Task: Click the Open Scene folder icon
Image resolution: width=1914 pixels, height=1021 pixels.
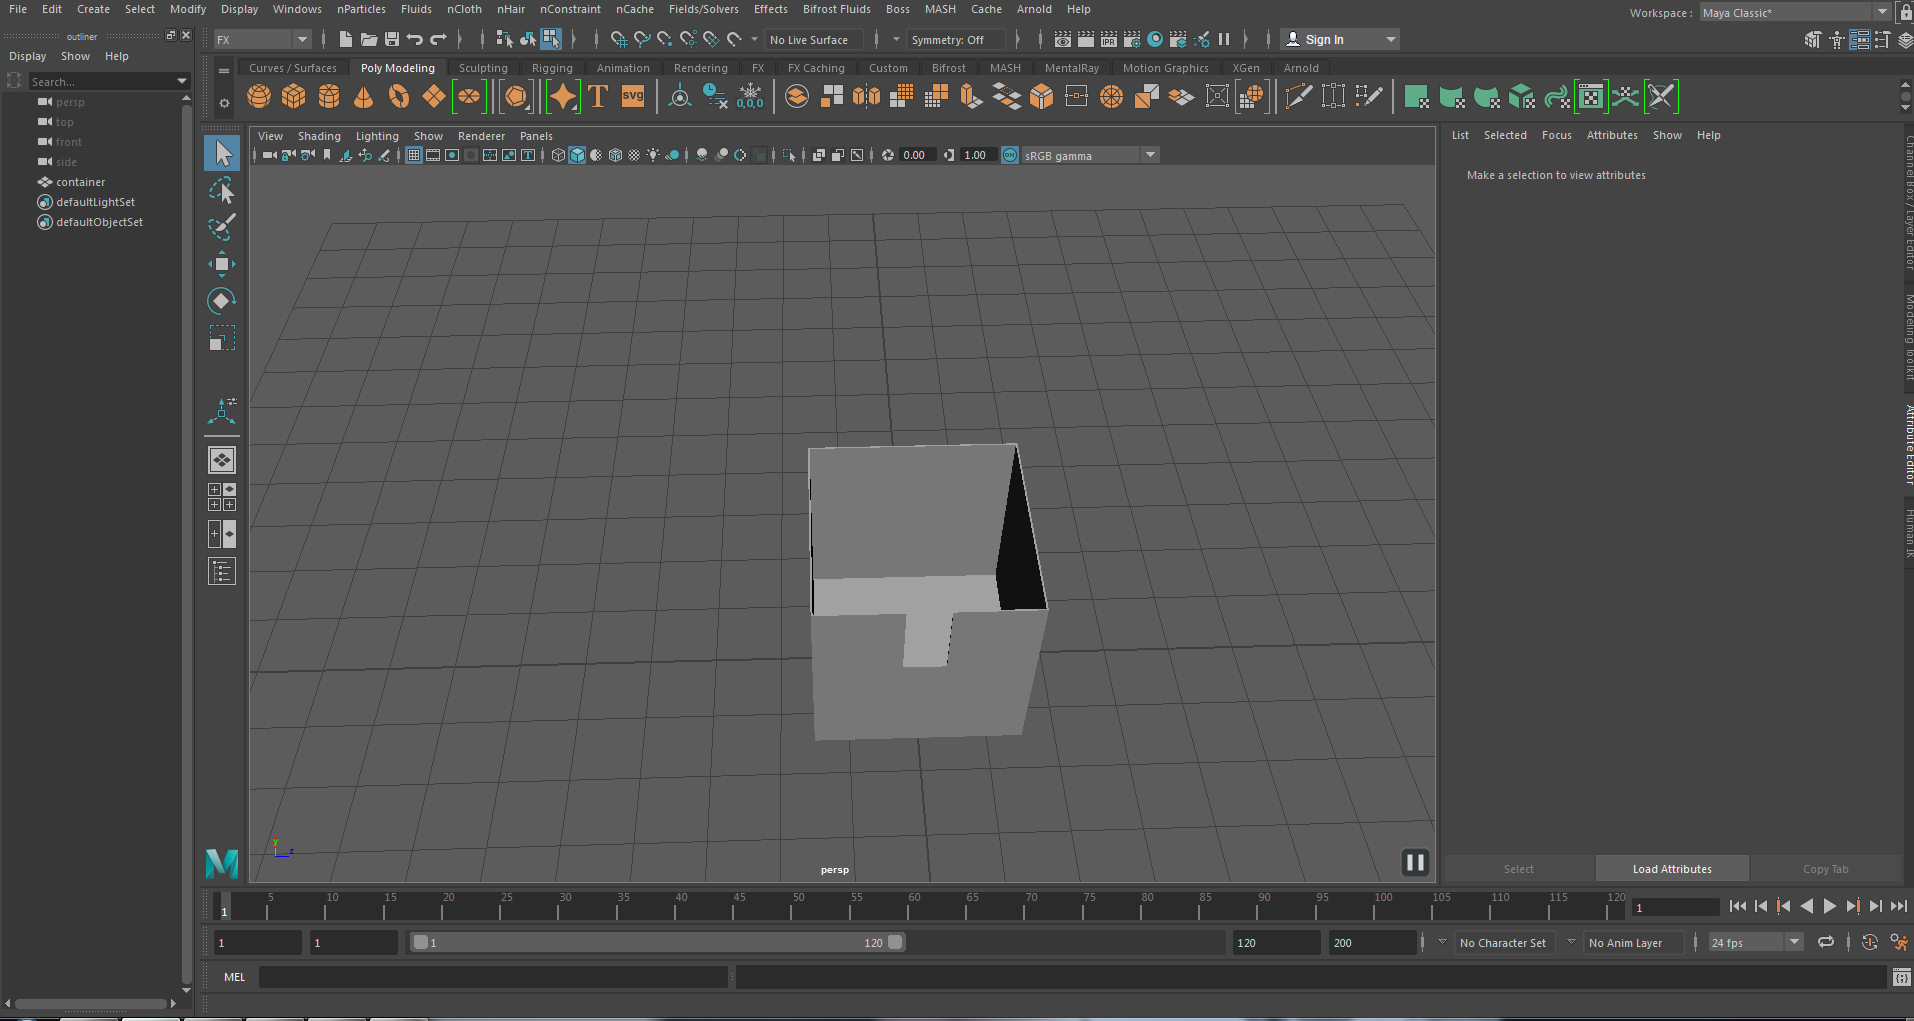Action: click(369, 39)
